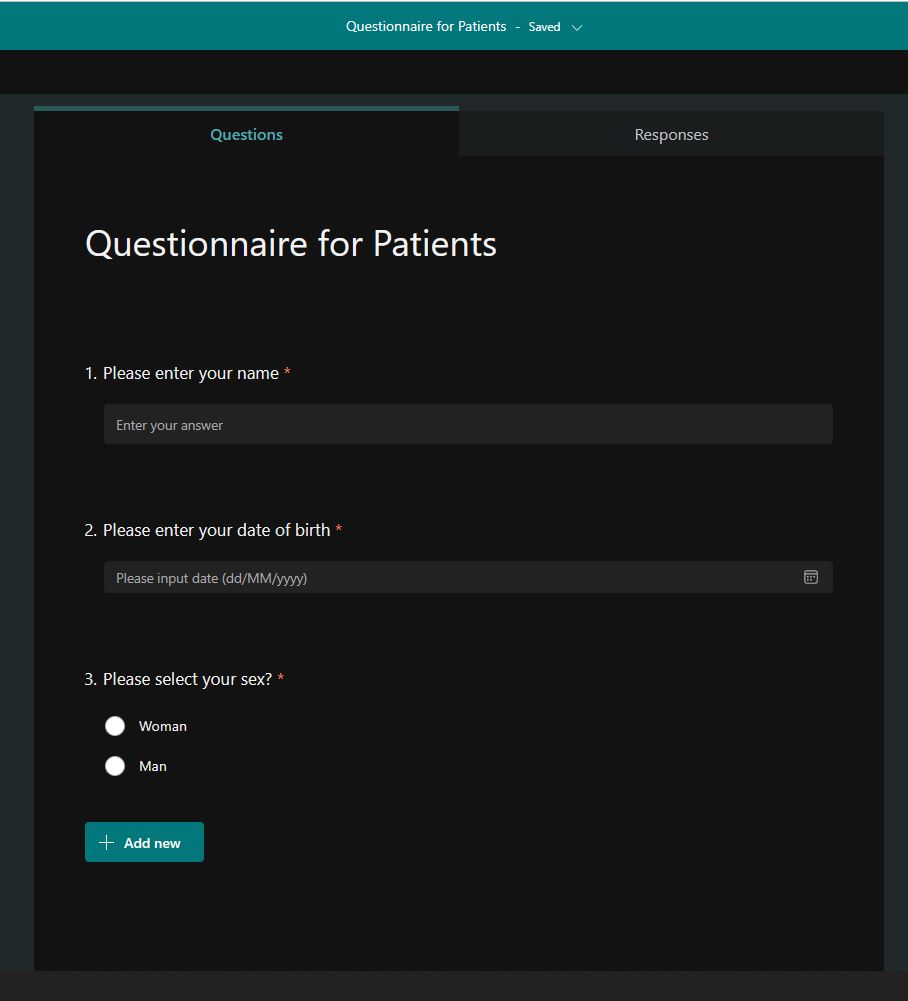908x1001 pixels.
Task: Click the Add new button
Action: pyautogui.click(x=144, y=842)
